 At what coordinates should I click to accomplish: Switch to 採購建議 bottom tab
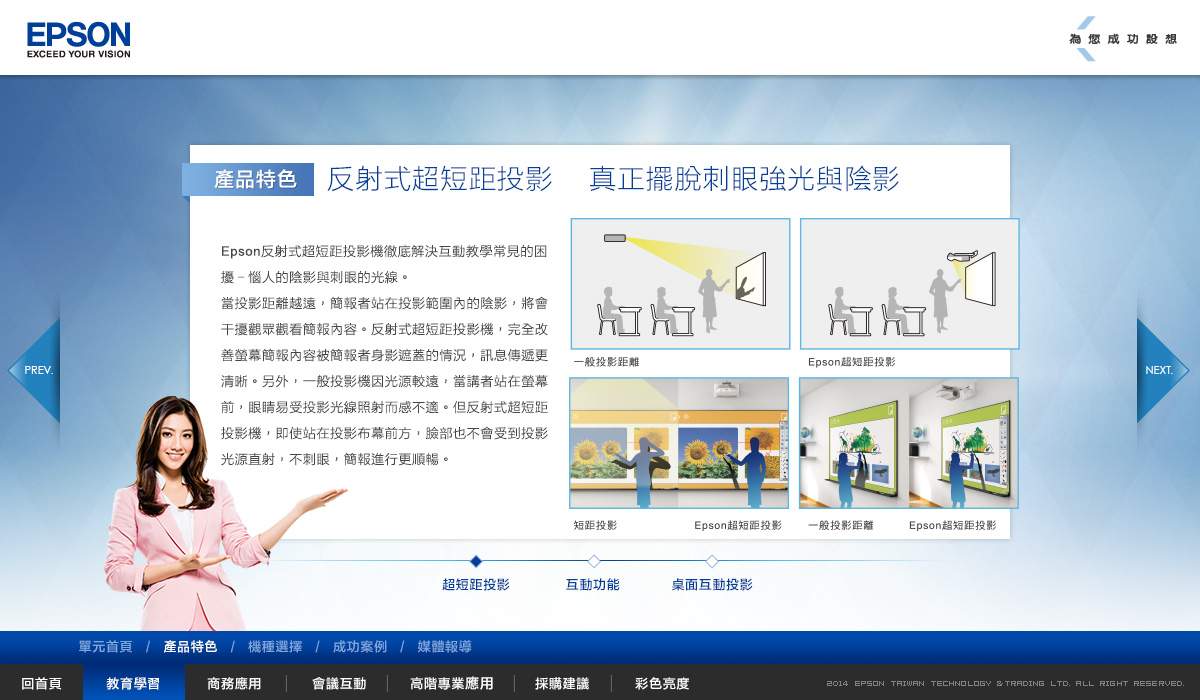click(x=562, y=684)
